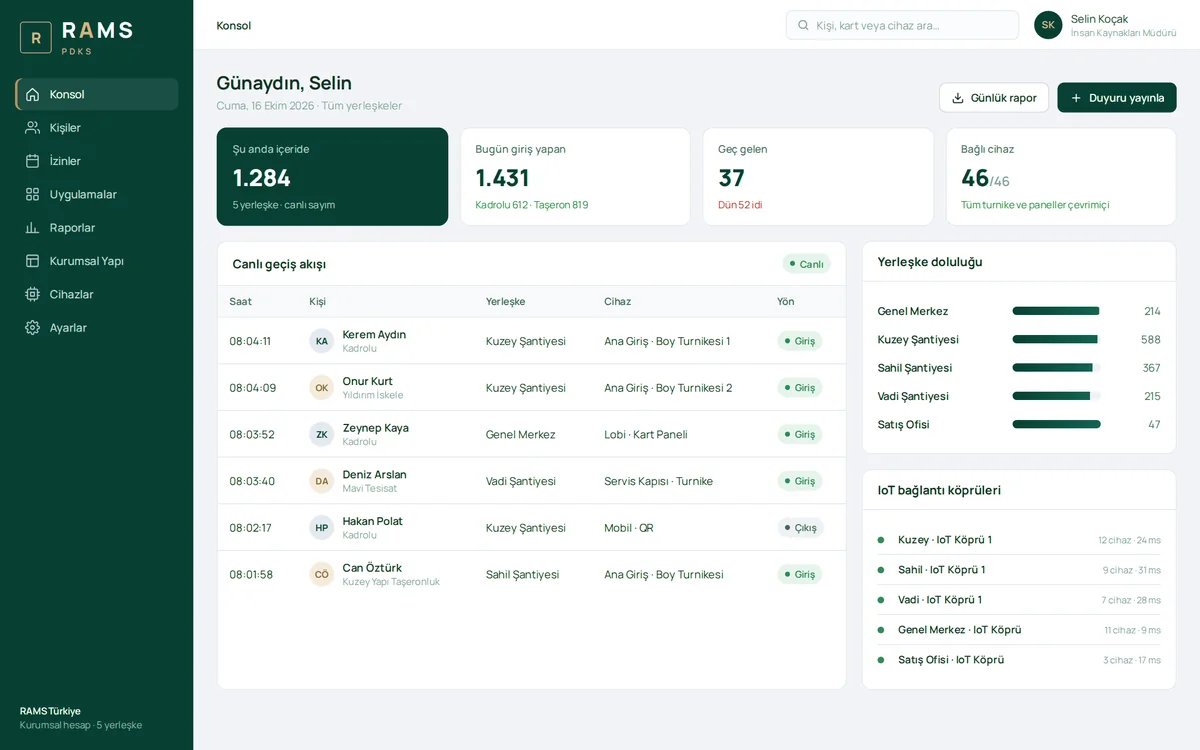Click the Duyuru yayınla button
The width and height of the screenshot is (1200, 750).
(x=1117, y=98)
